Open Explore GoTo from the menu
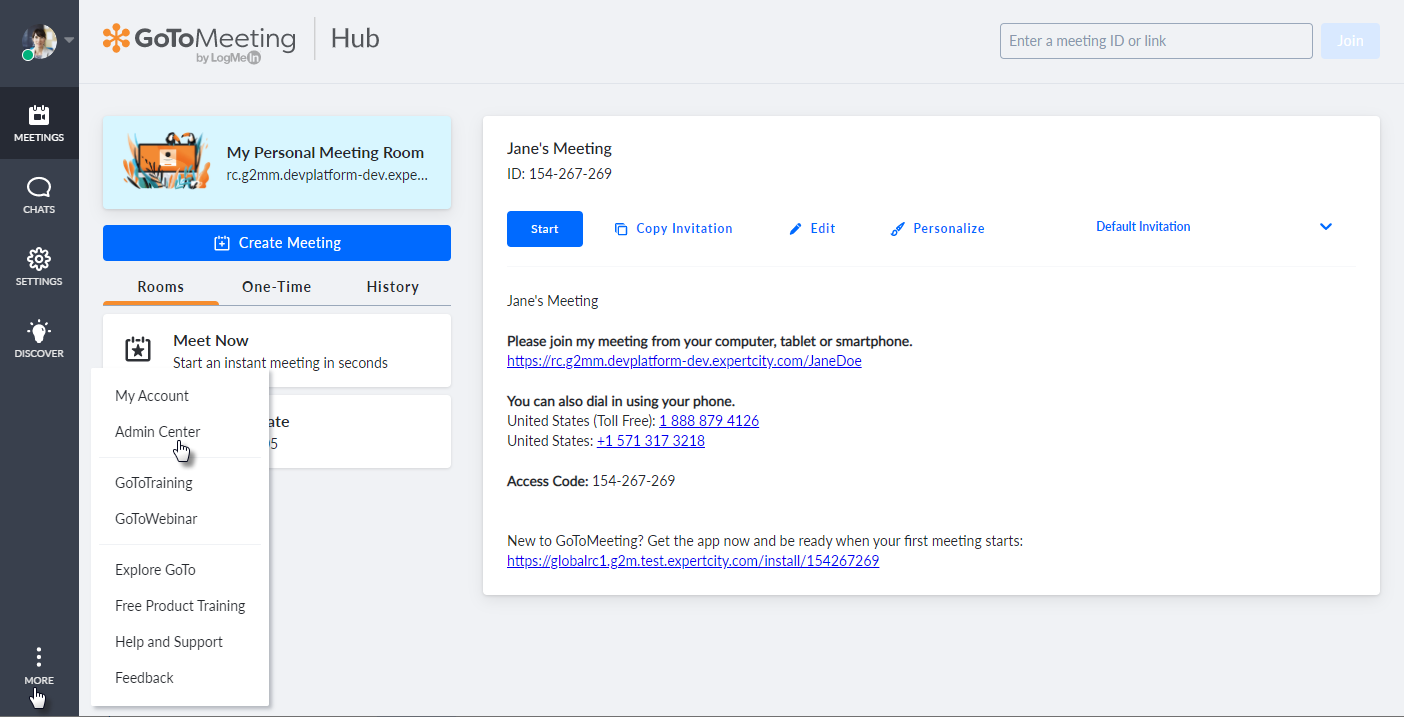This screenshot has height=717, width=1404. coord(155,570)
